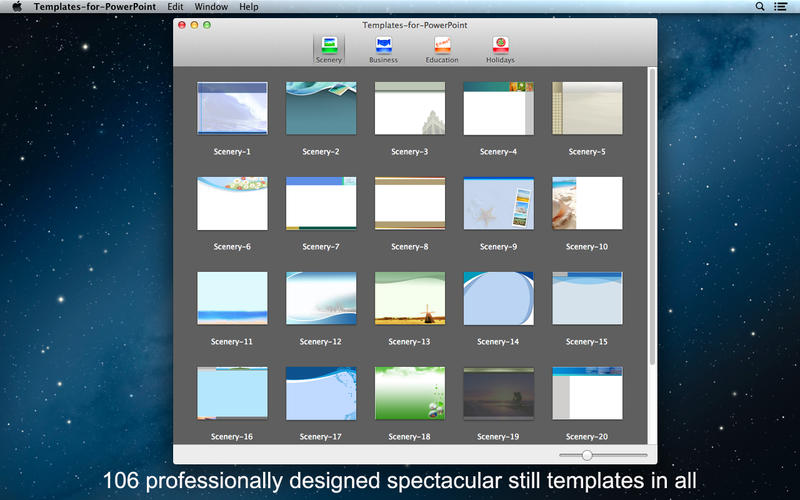Select the Scenery-18 green template
800x500 pixels.
410,393
